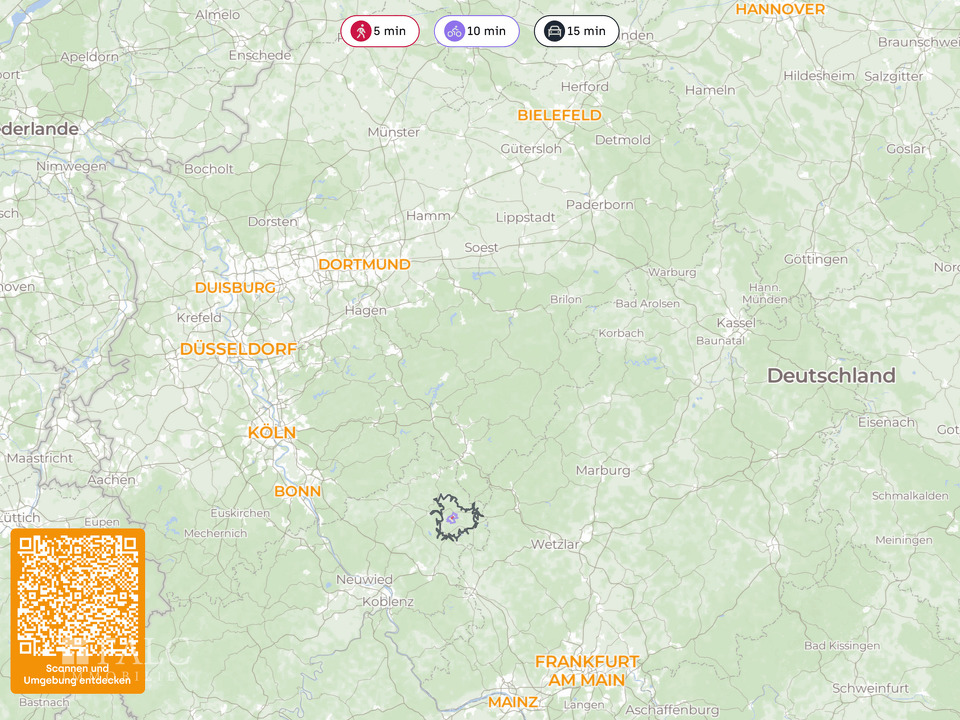
Task: Toggle the 15 min driving isochrone
Action: coord(576,31)
